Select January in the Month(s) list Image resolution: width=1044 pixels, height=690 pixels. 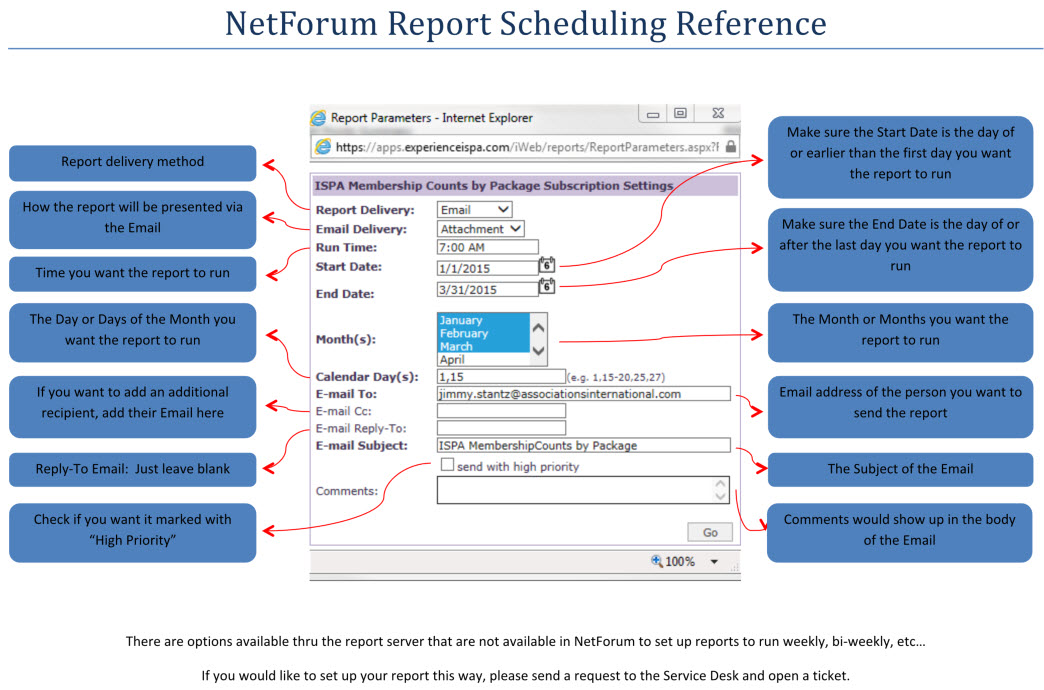tap(483, 320)
